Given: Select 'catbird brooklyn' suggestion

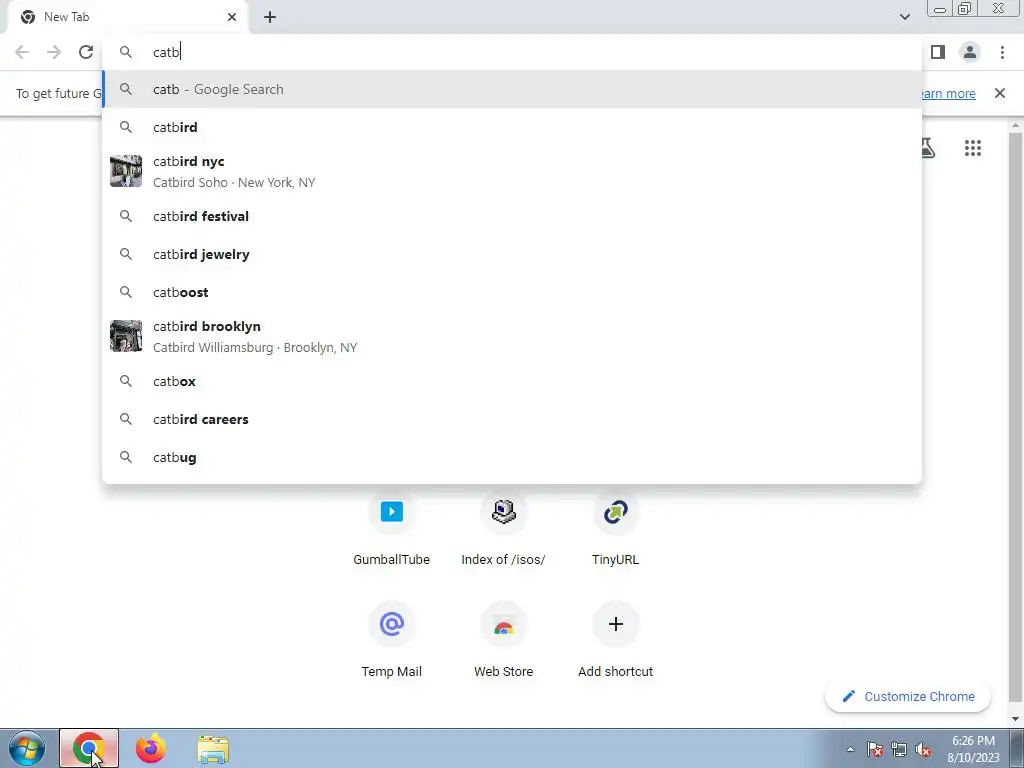Looking at the screenshot, I should tap(512, 336).
